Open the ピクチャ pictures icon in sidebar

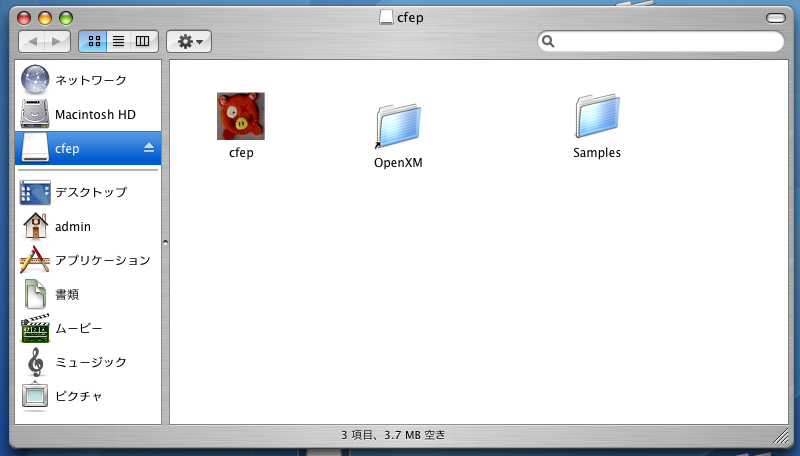coord(35,396)
